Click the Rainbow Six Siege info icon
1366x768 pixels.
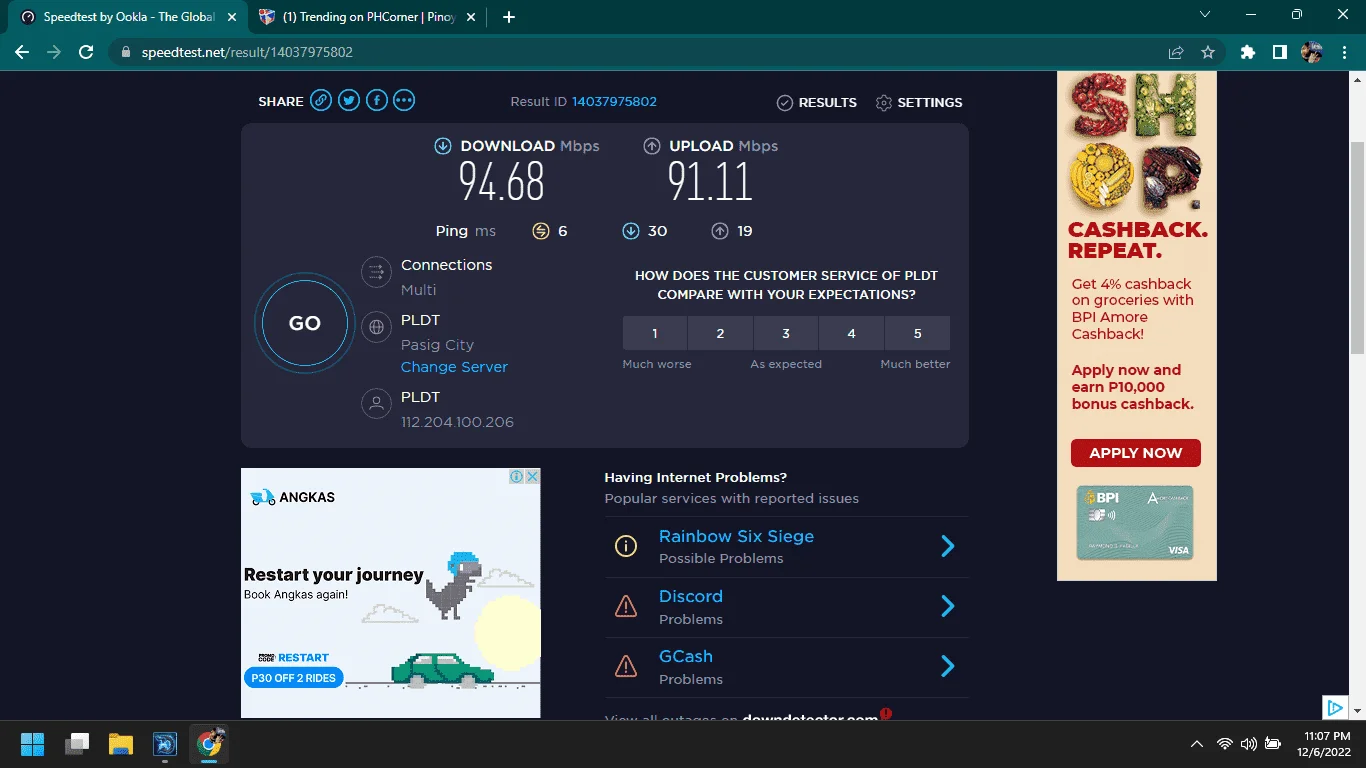tap(626, 546)
